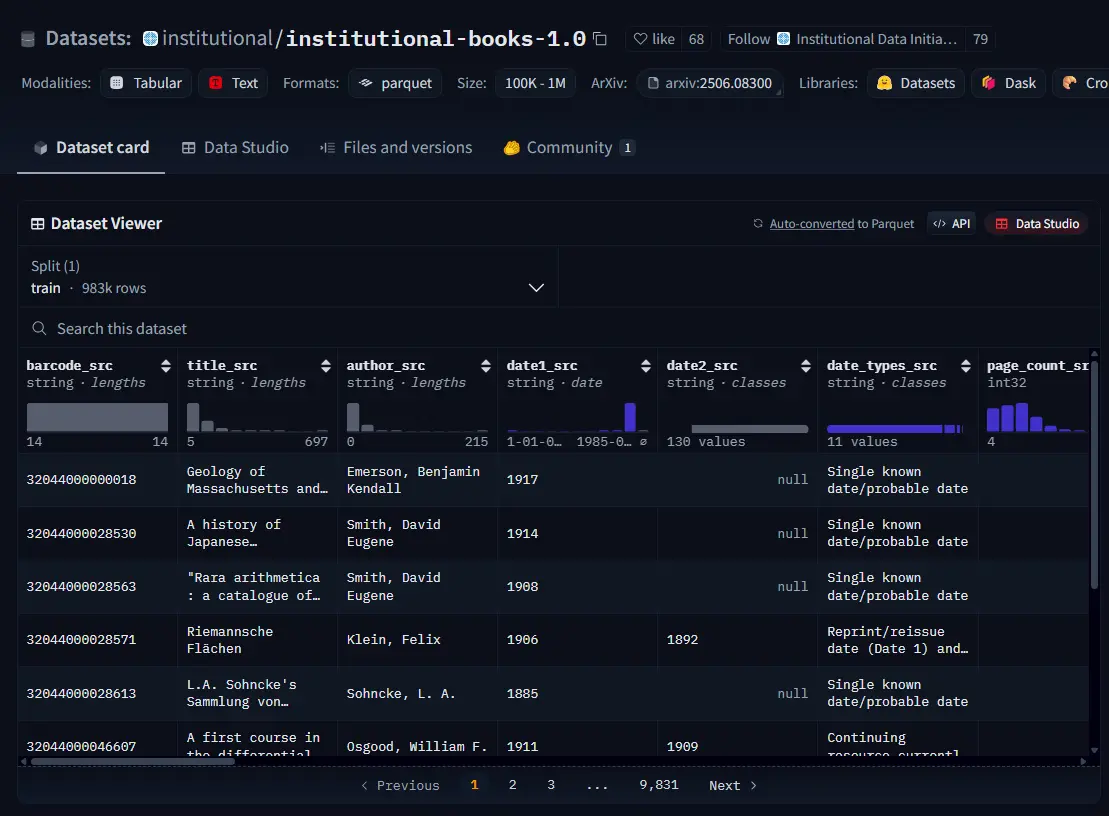Go to Next page of results
Viewport: 1109px width, 816px height.
(x=733, y=785)
